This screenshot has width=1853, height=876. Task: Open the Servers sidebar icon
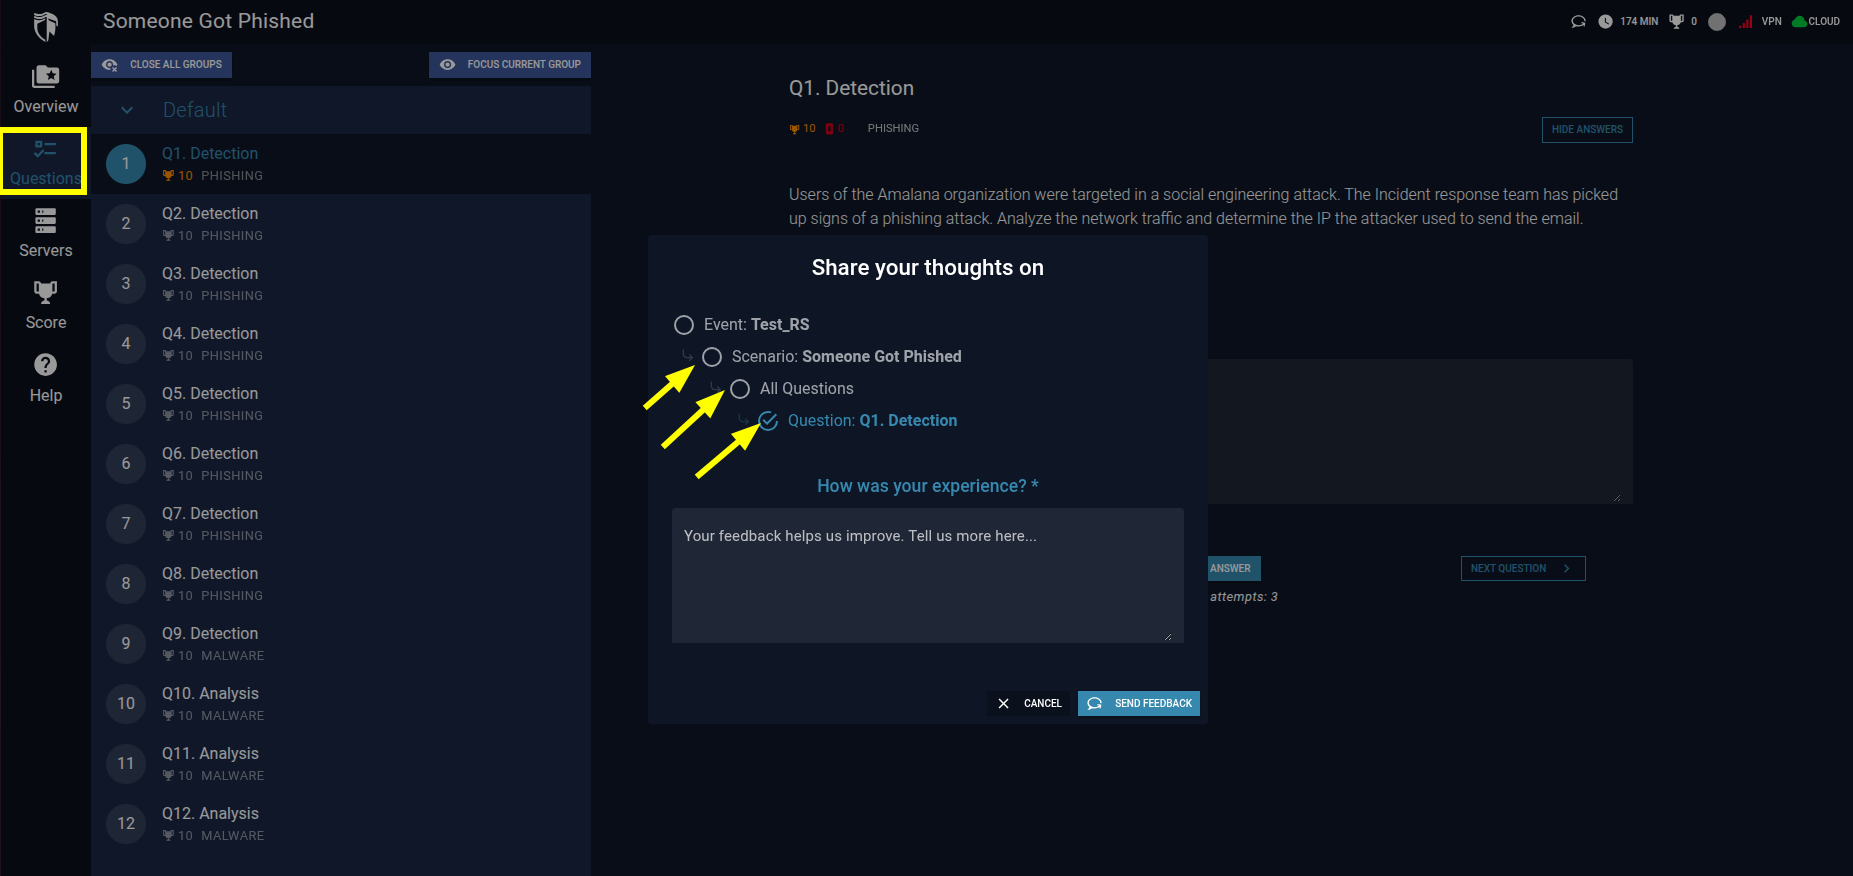coord(45,220)
